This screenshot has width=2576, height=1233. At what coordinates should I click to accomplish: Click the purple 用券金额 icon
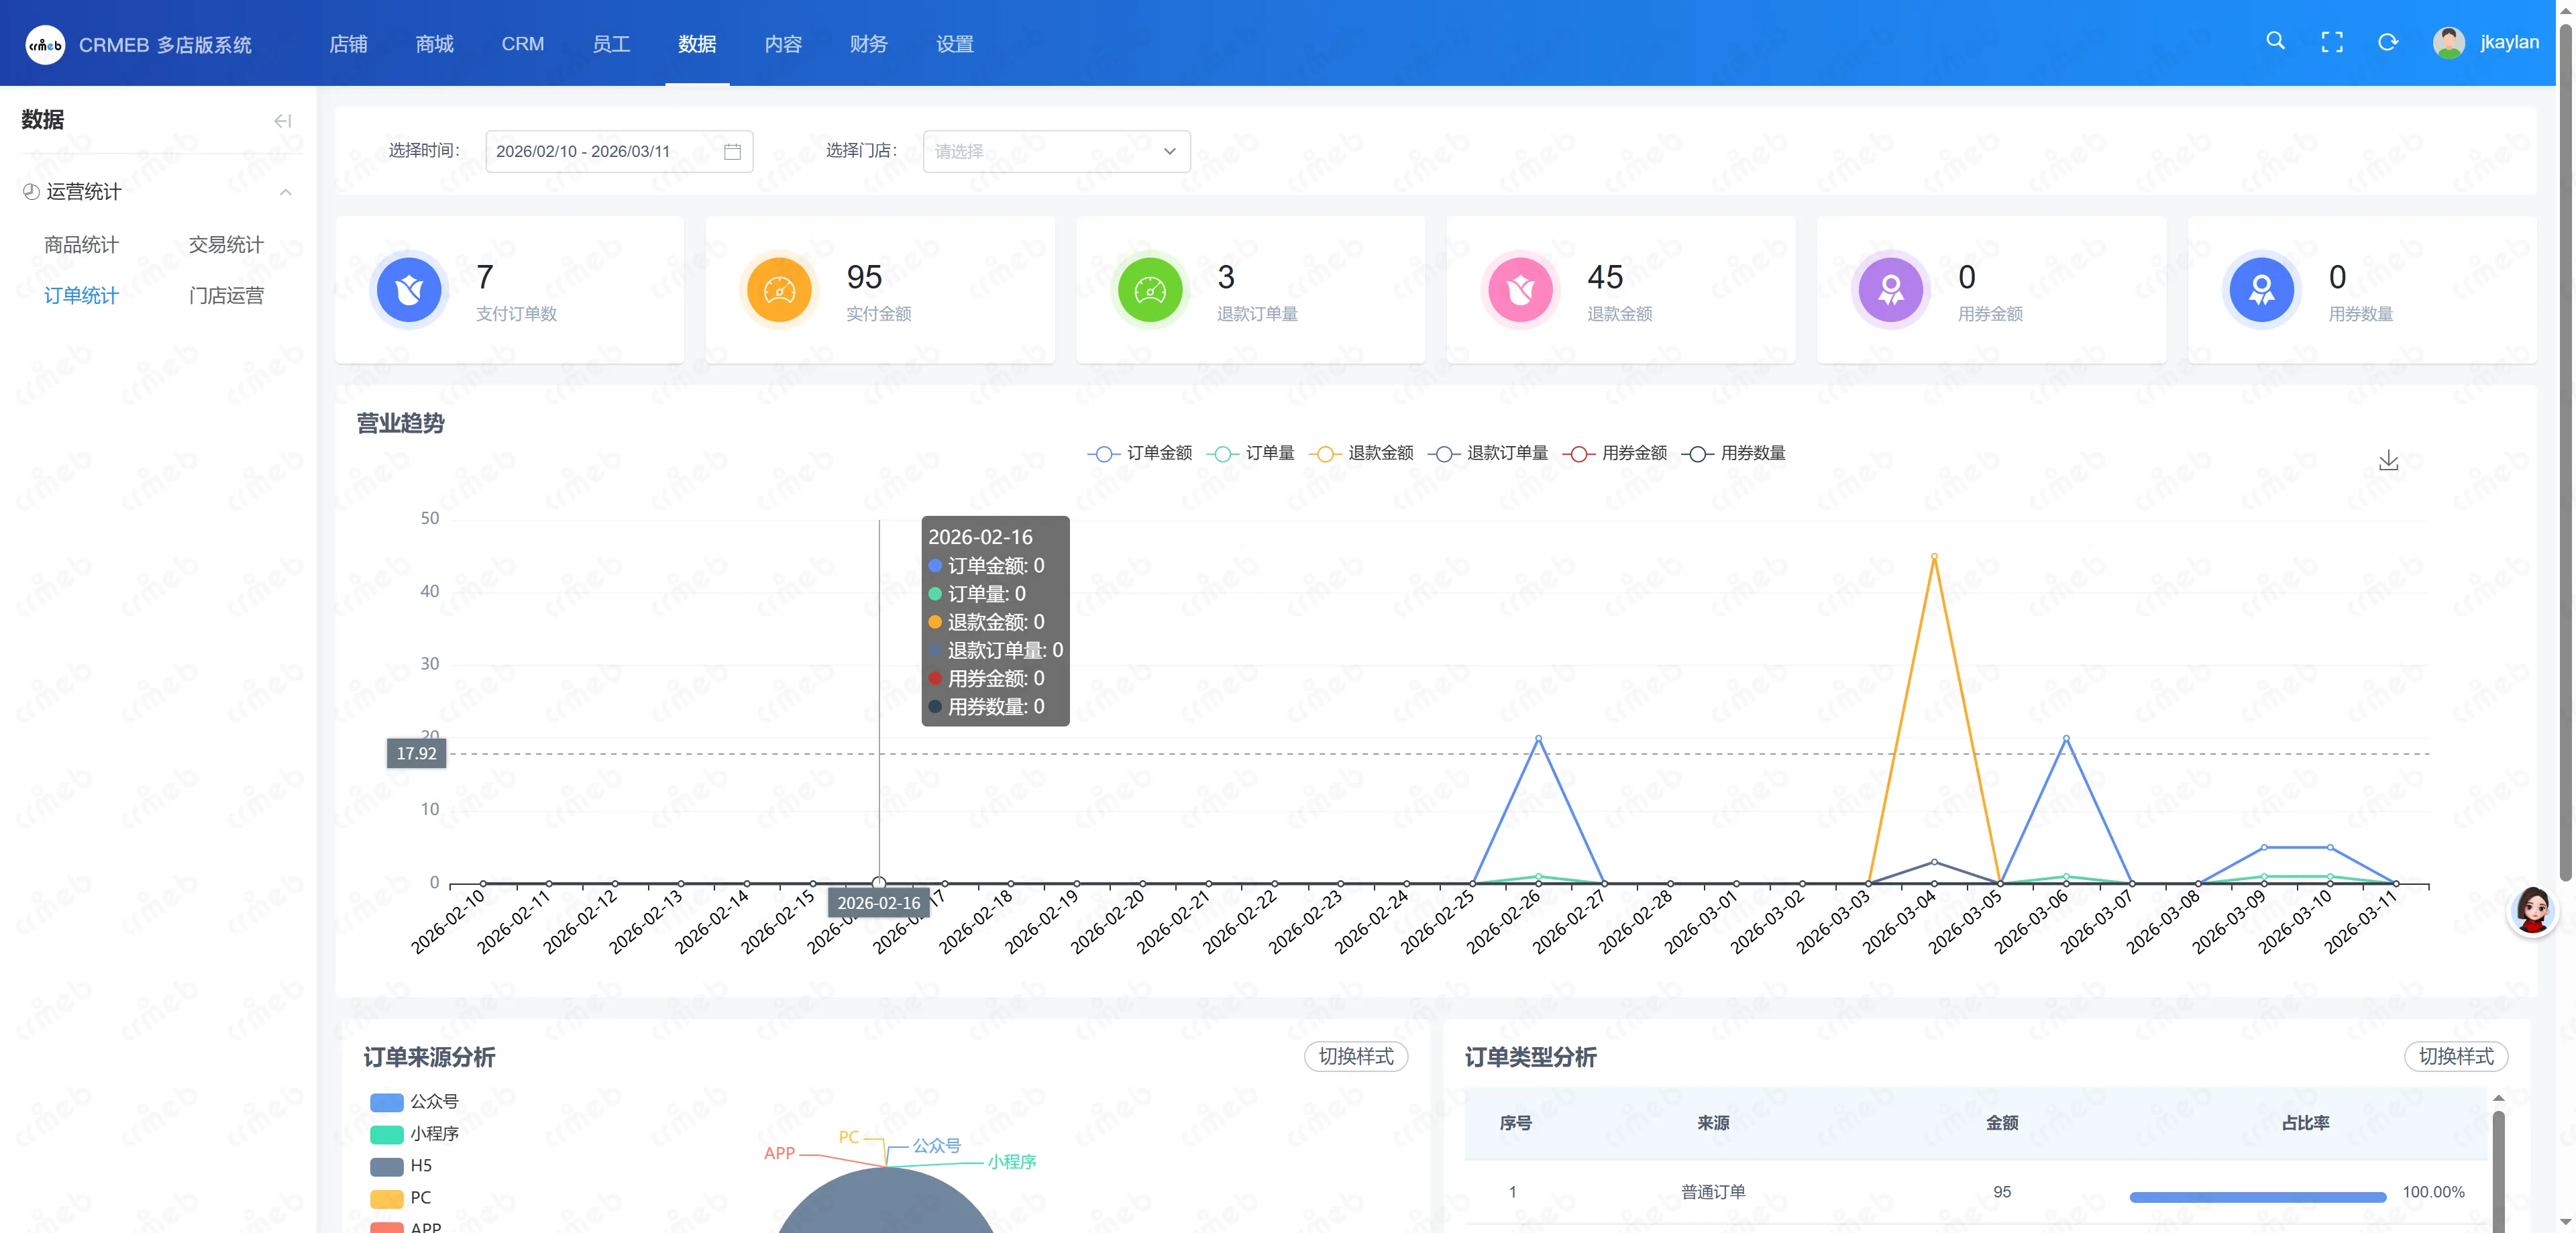click(x=1891, y=290)
